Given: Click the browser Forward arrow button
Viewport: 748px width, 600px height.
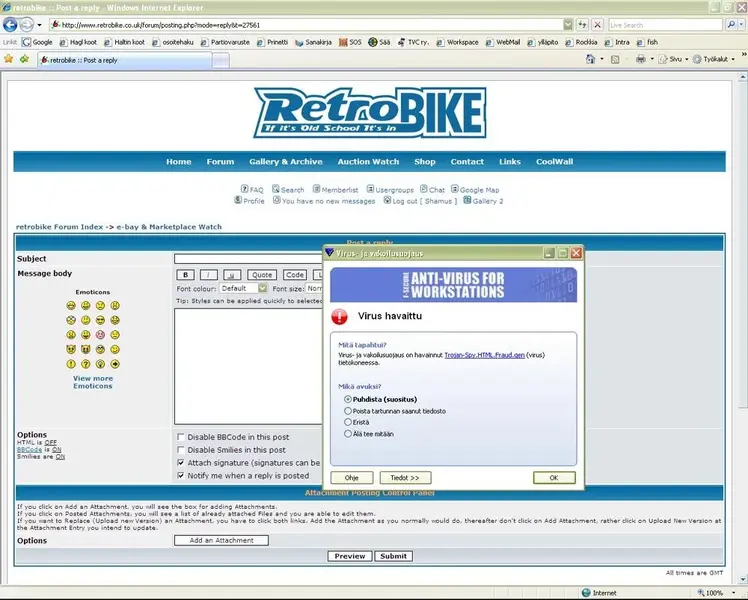Looking at the screenshot, I should 26,24.
